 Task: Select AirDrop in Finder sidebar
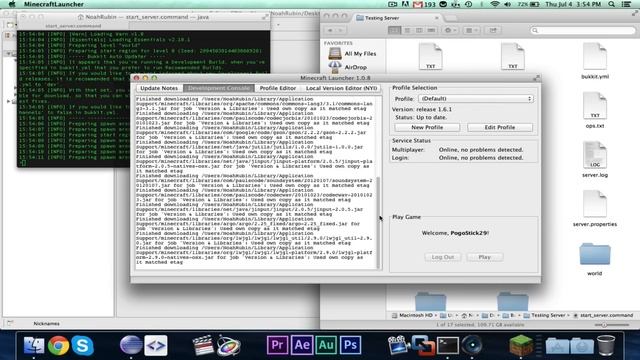click(348, 67)
